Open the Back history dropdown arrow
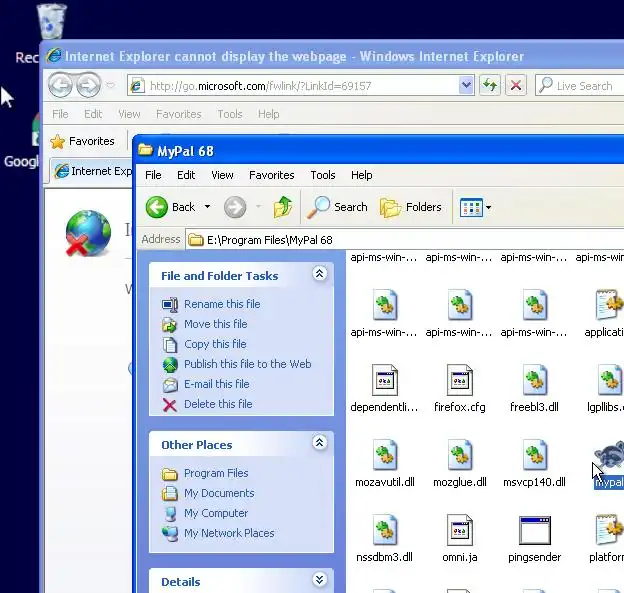624x593 pixels. tap(207, 207)
